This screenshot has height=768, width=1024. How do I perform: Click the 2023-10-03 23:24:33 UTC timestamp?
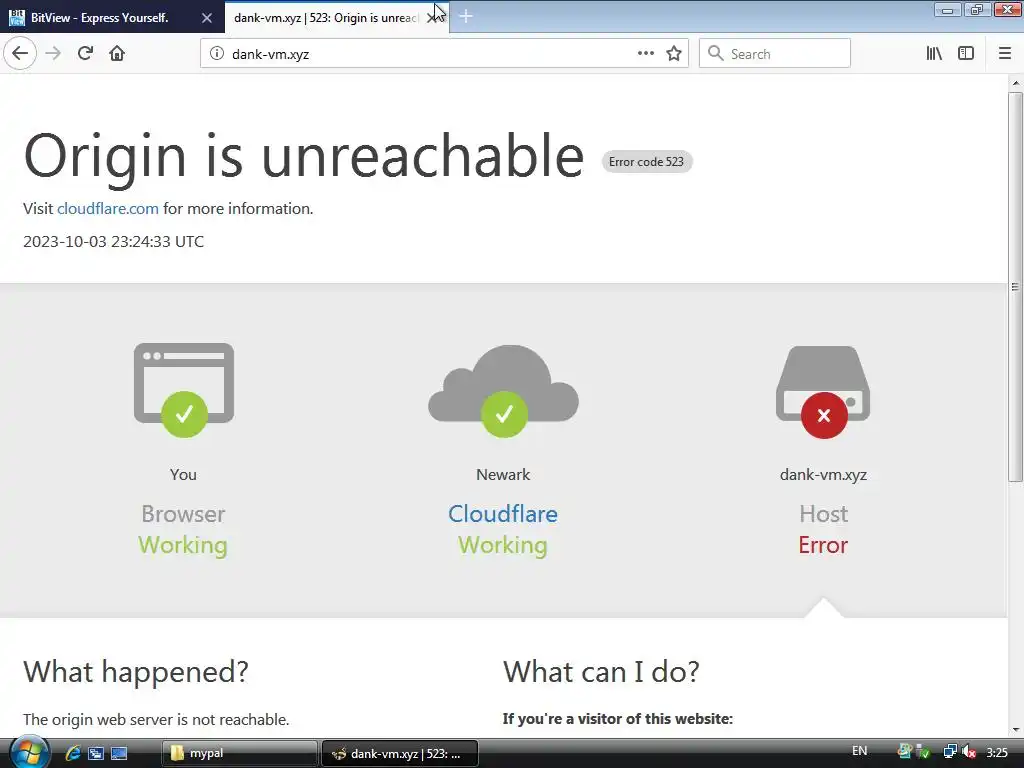coord(114,242)
